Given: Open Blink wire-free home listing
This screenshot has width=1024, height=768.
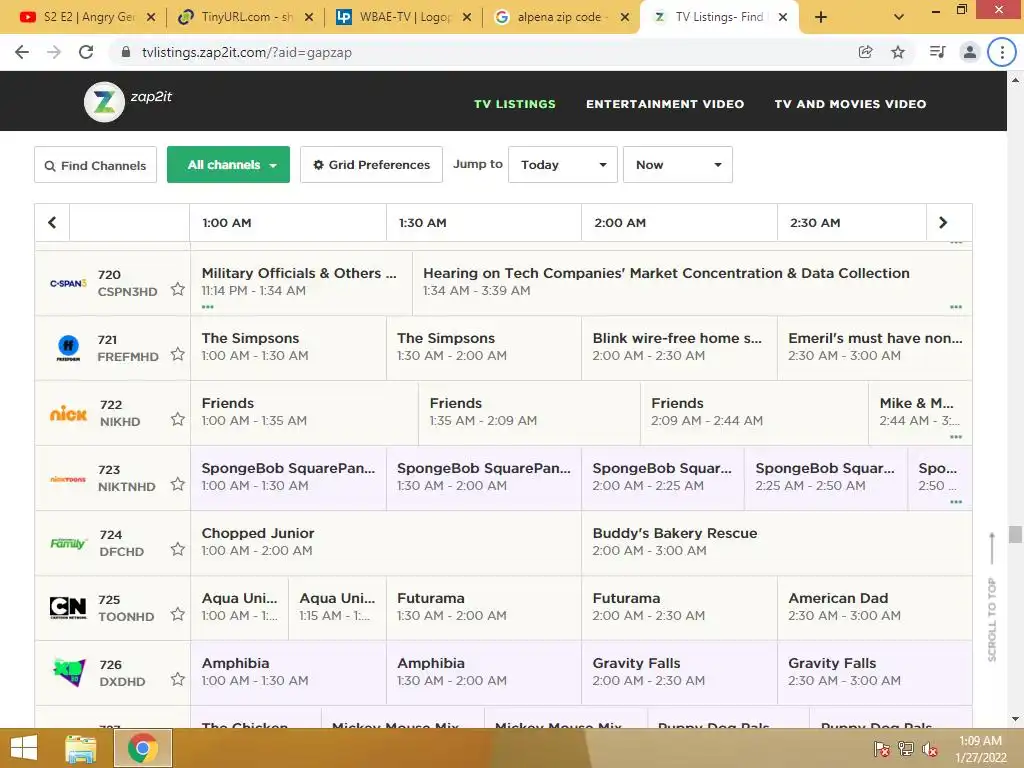Looking at the screenshot, I should pyautogui.click(x=679, y=347).
